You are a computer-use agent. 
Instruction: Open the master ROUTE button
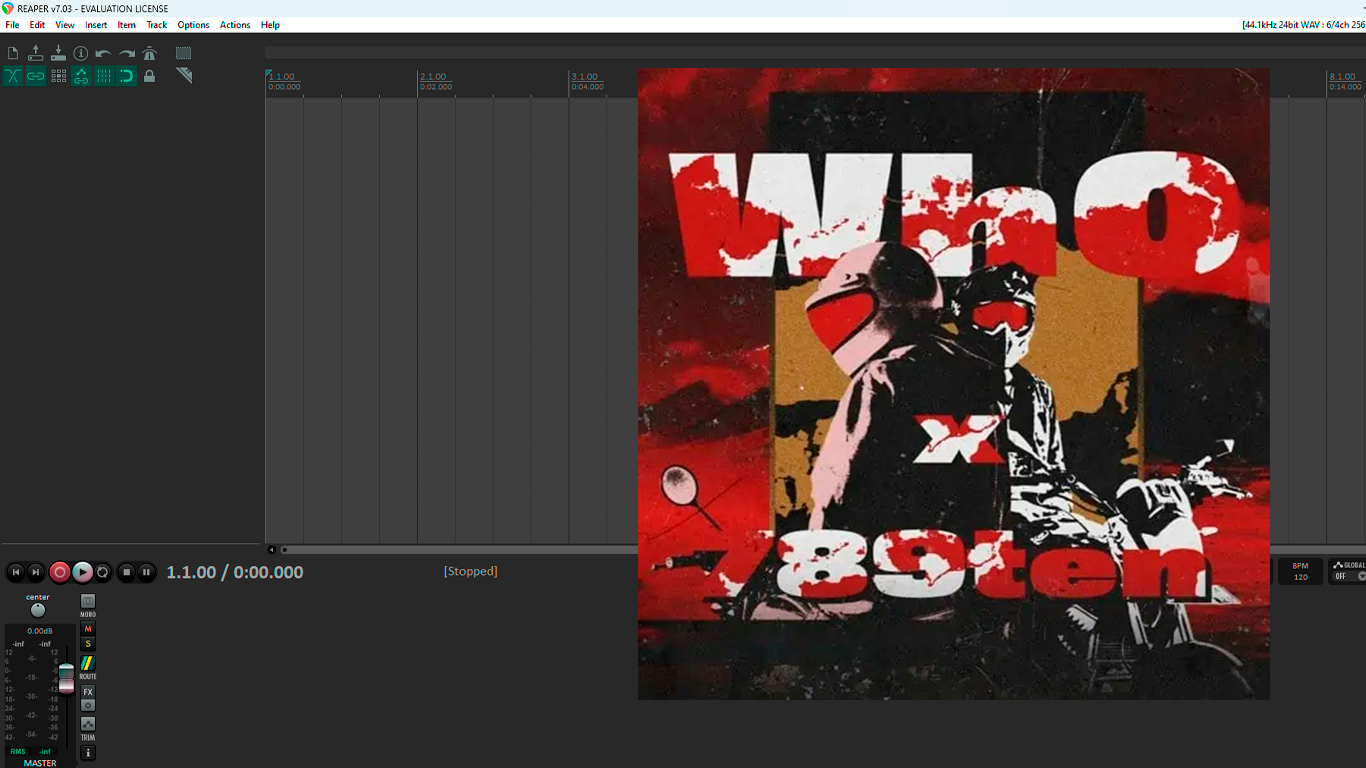[88, 663]
